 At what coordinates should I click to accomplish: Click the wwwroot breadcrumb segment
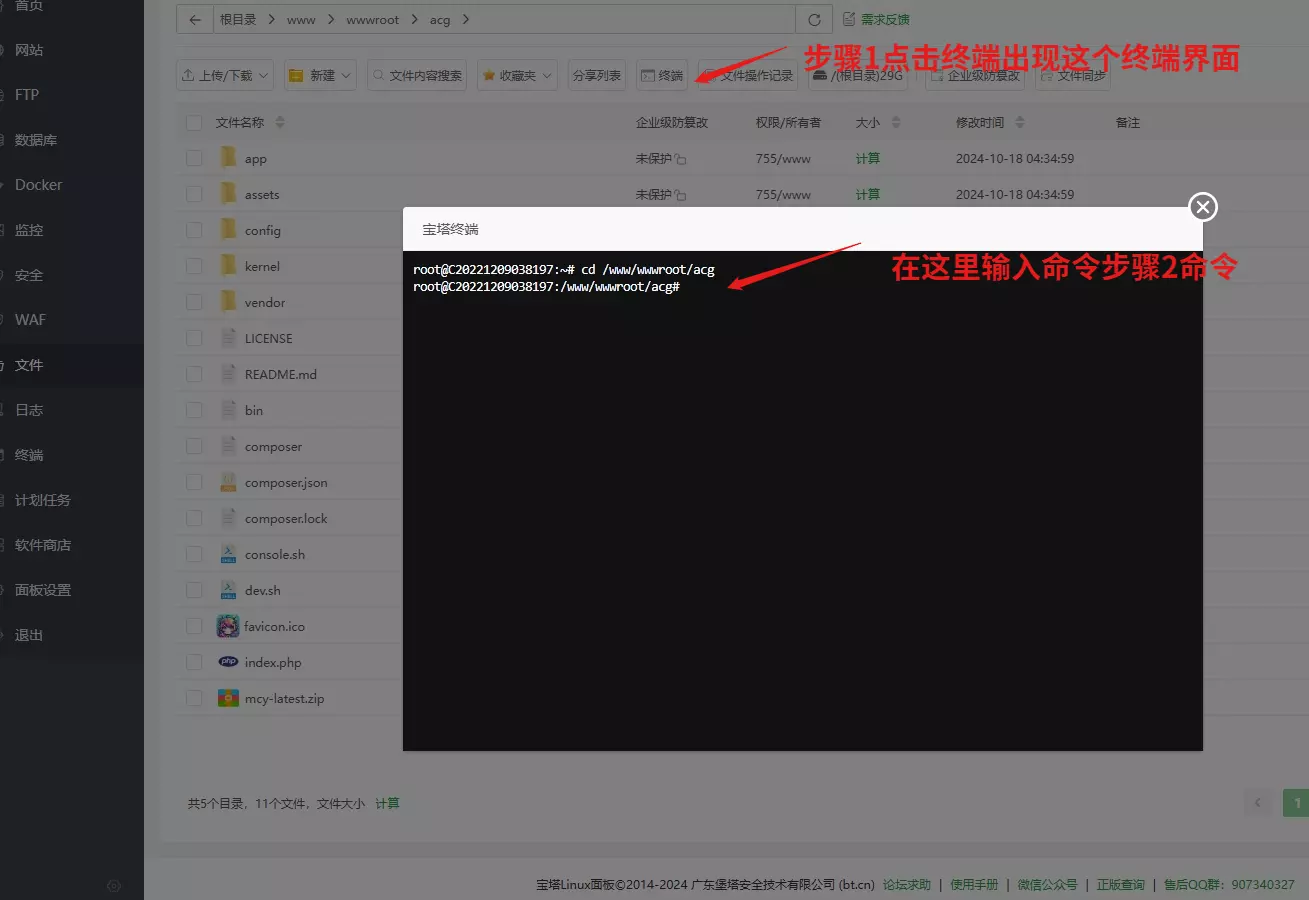click(x=373, y=19)
